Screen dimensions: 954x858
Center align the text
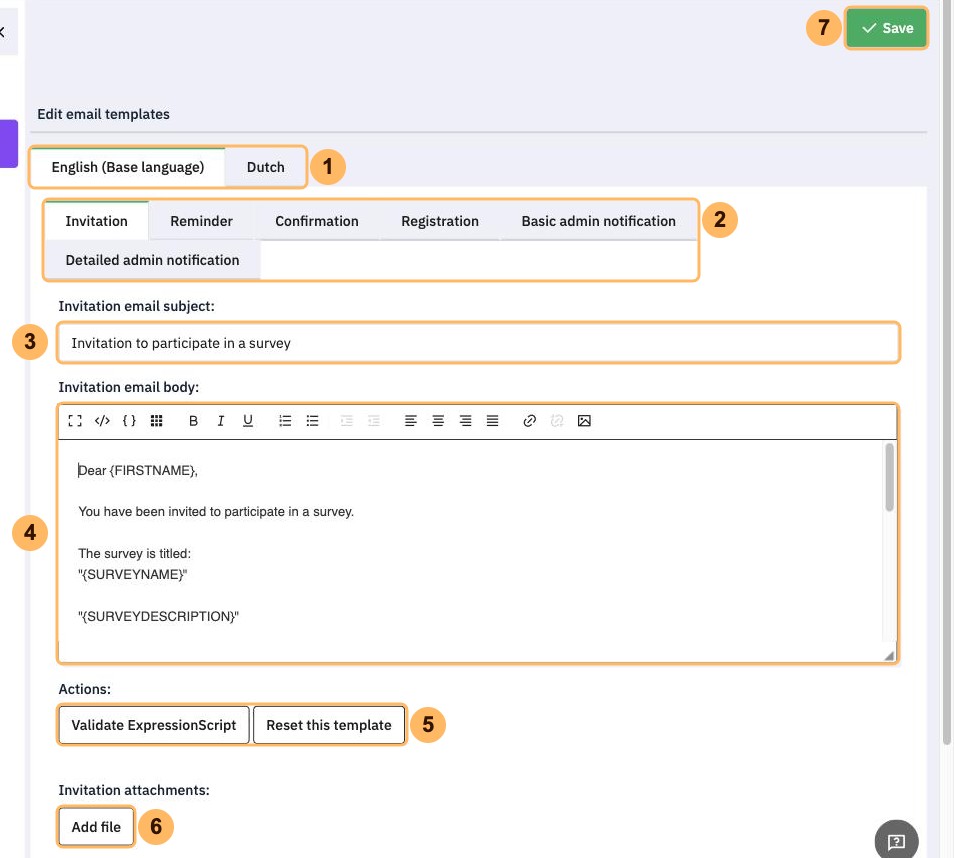438,420
